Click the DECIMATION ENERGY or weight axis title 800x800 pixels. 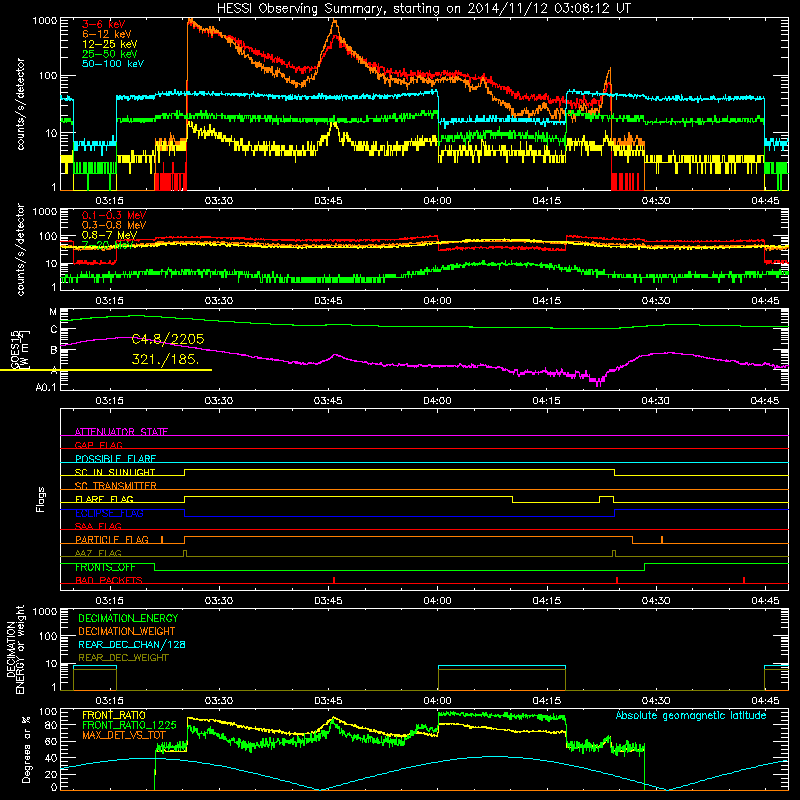[x=15, y=649]
